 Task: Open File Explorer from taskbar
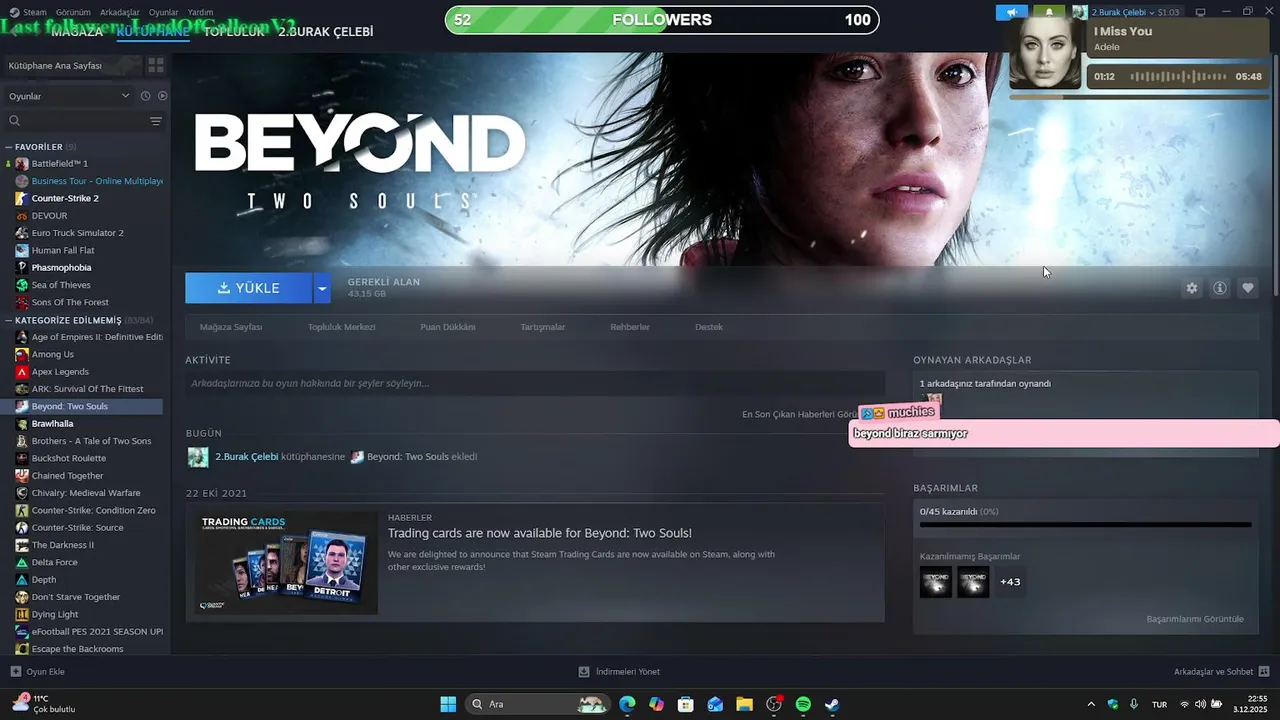(744, 704)
